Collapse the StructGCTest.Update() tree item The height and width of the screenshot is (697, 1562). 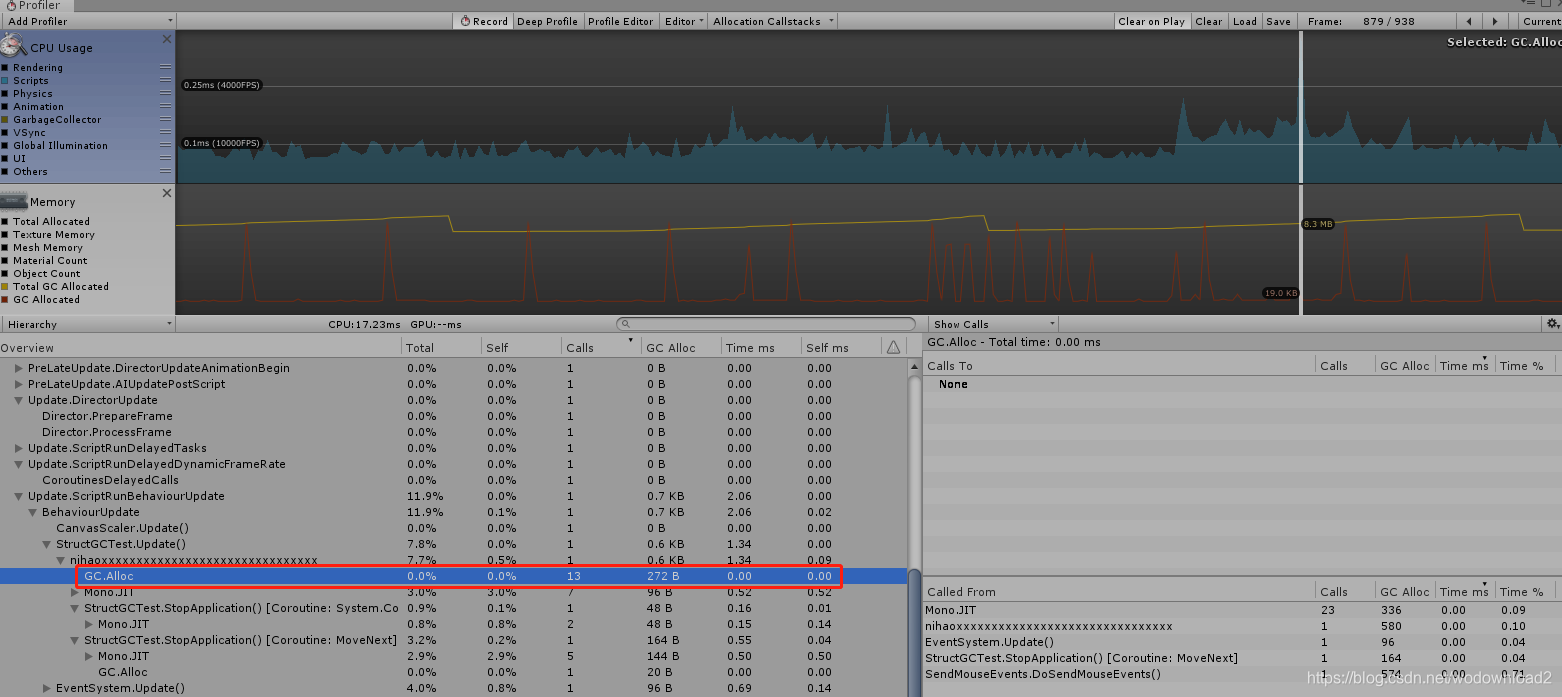tap(47, 544)
